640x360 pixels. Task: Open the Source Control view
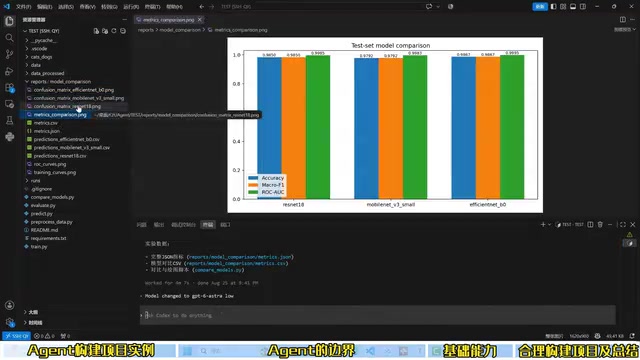point(9,54)
